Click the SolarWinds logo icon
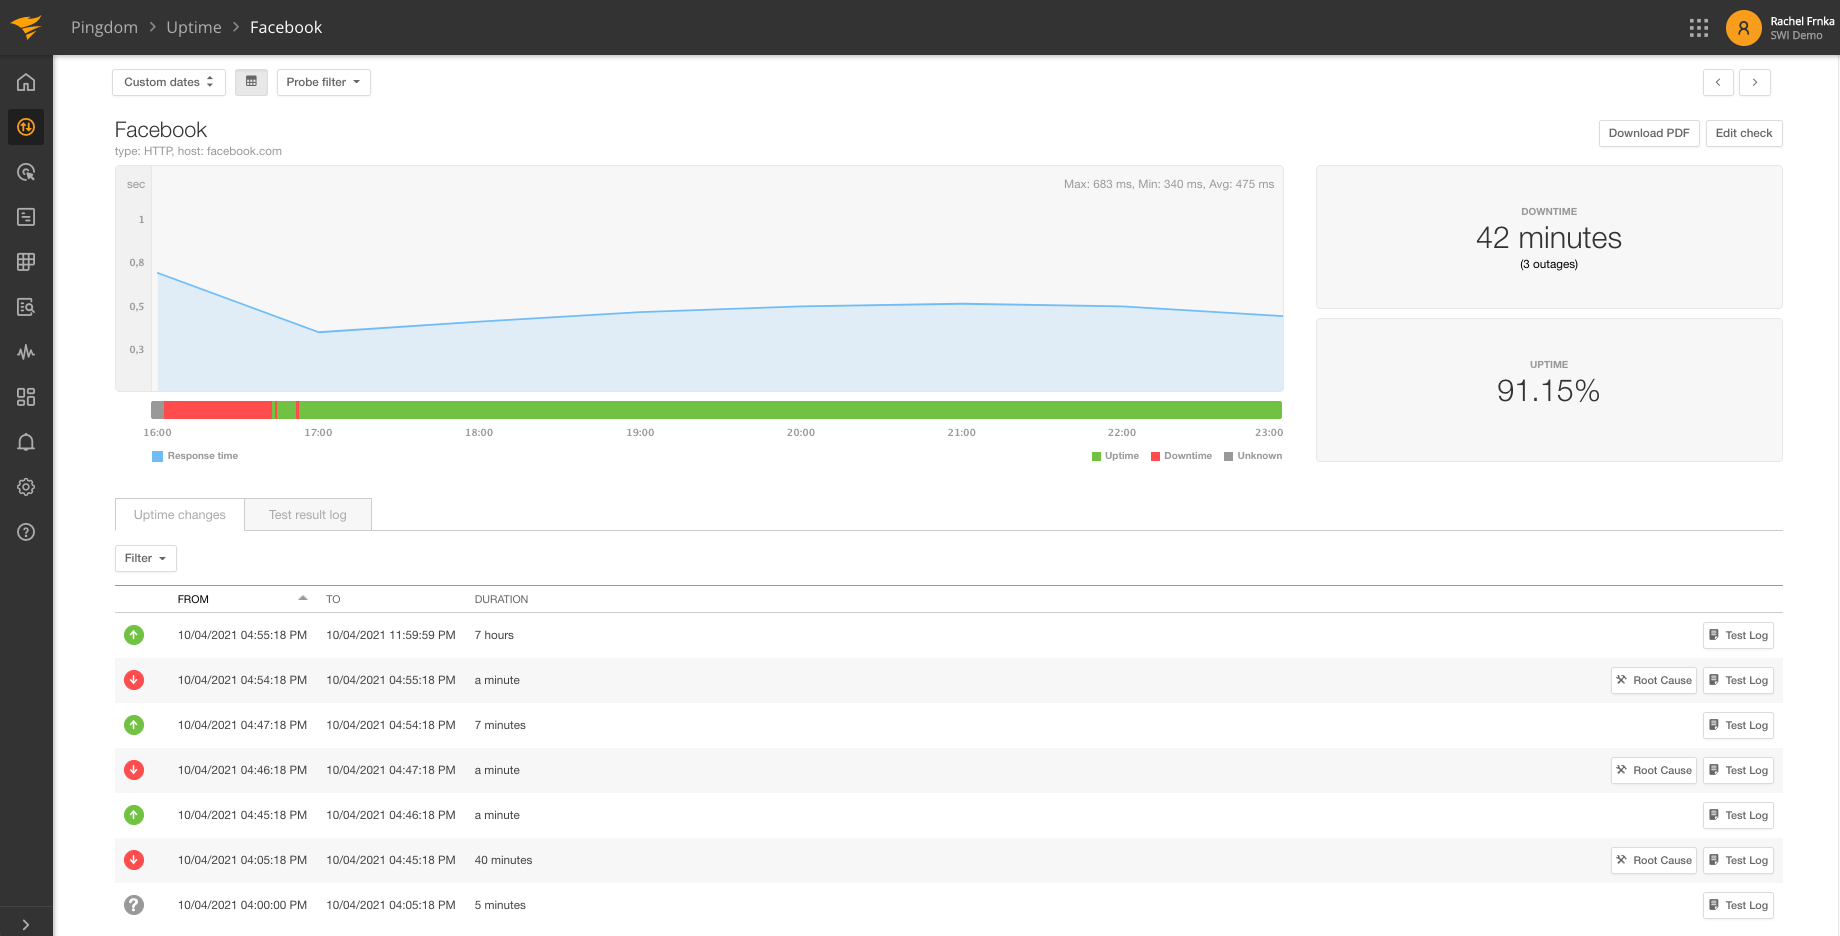 tap(27, 27)
